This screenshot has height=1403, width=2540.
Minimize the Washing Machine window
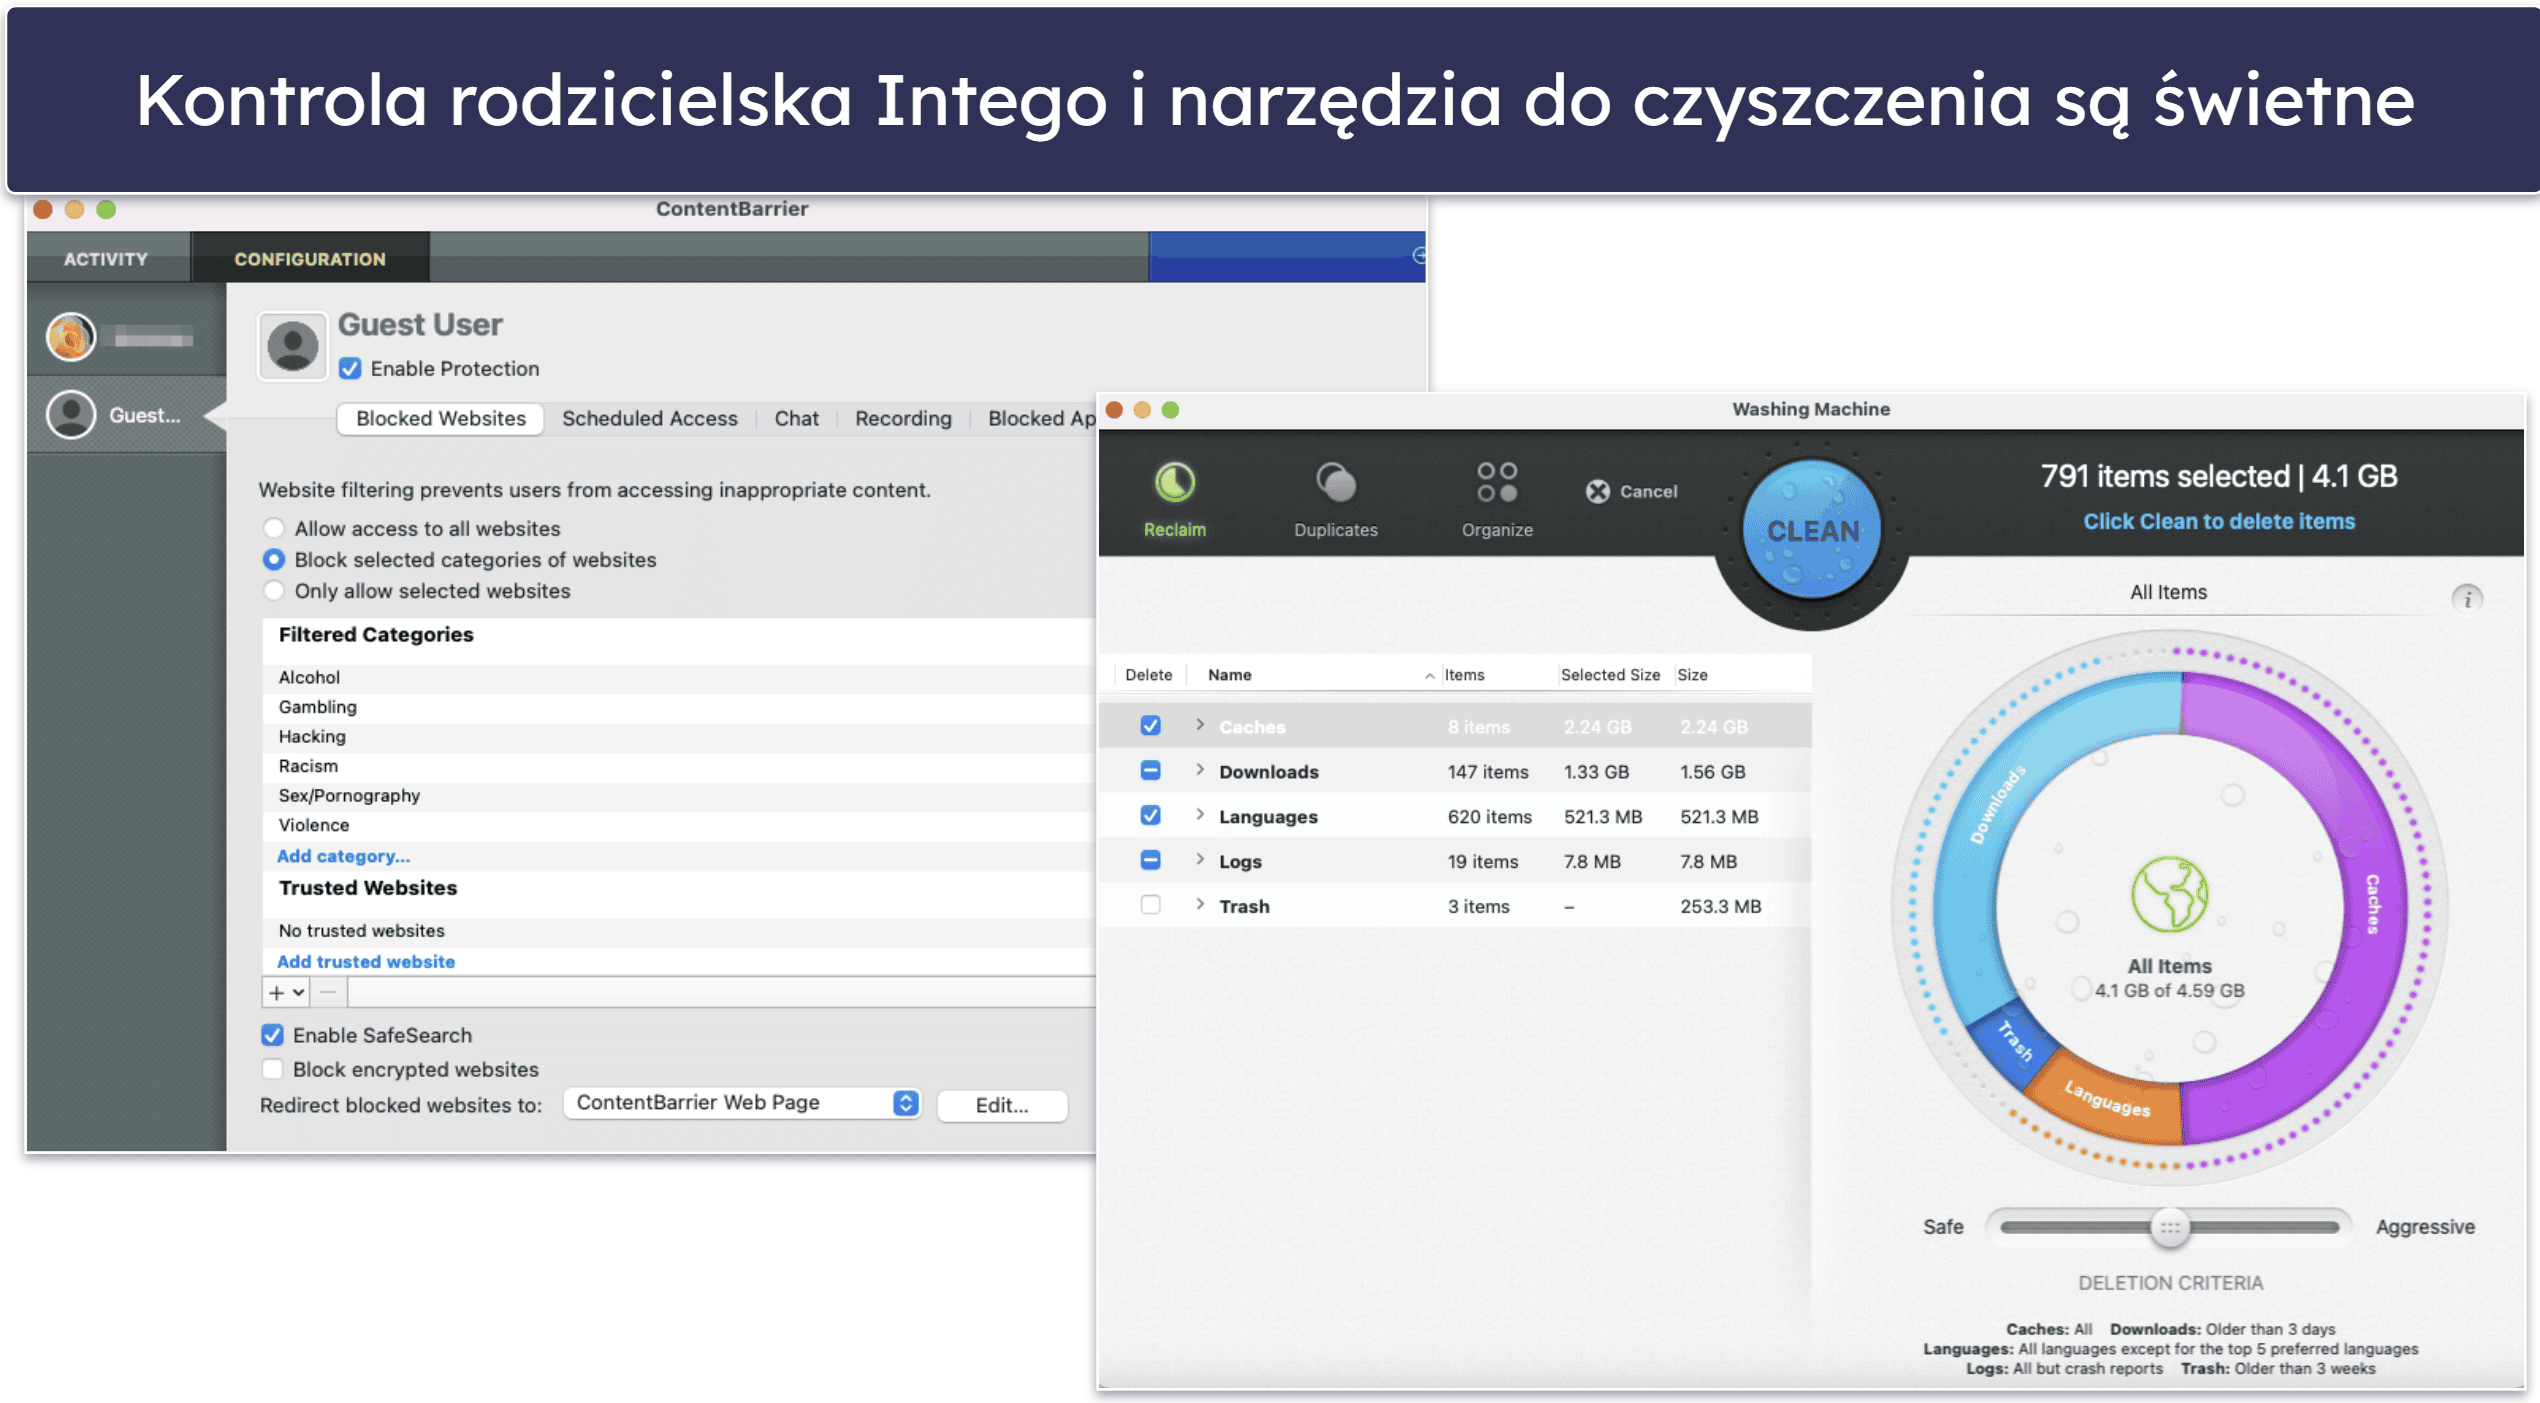1142,410
